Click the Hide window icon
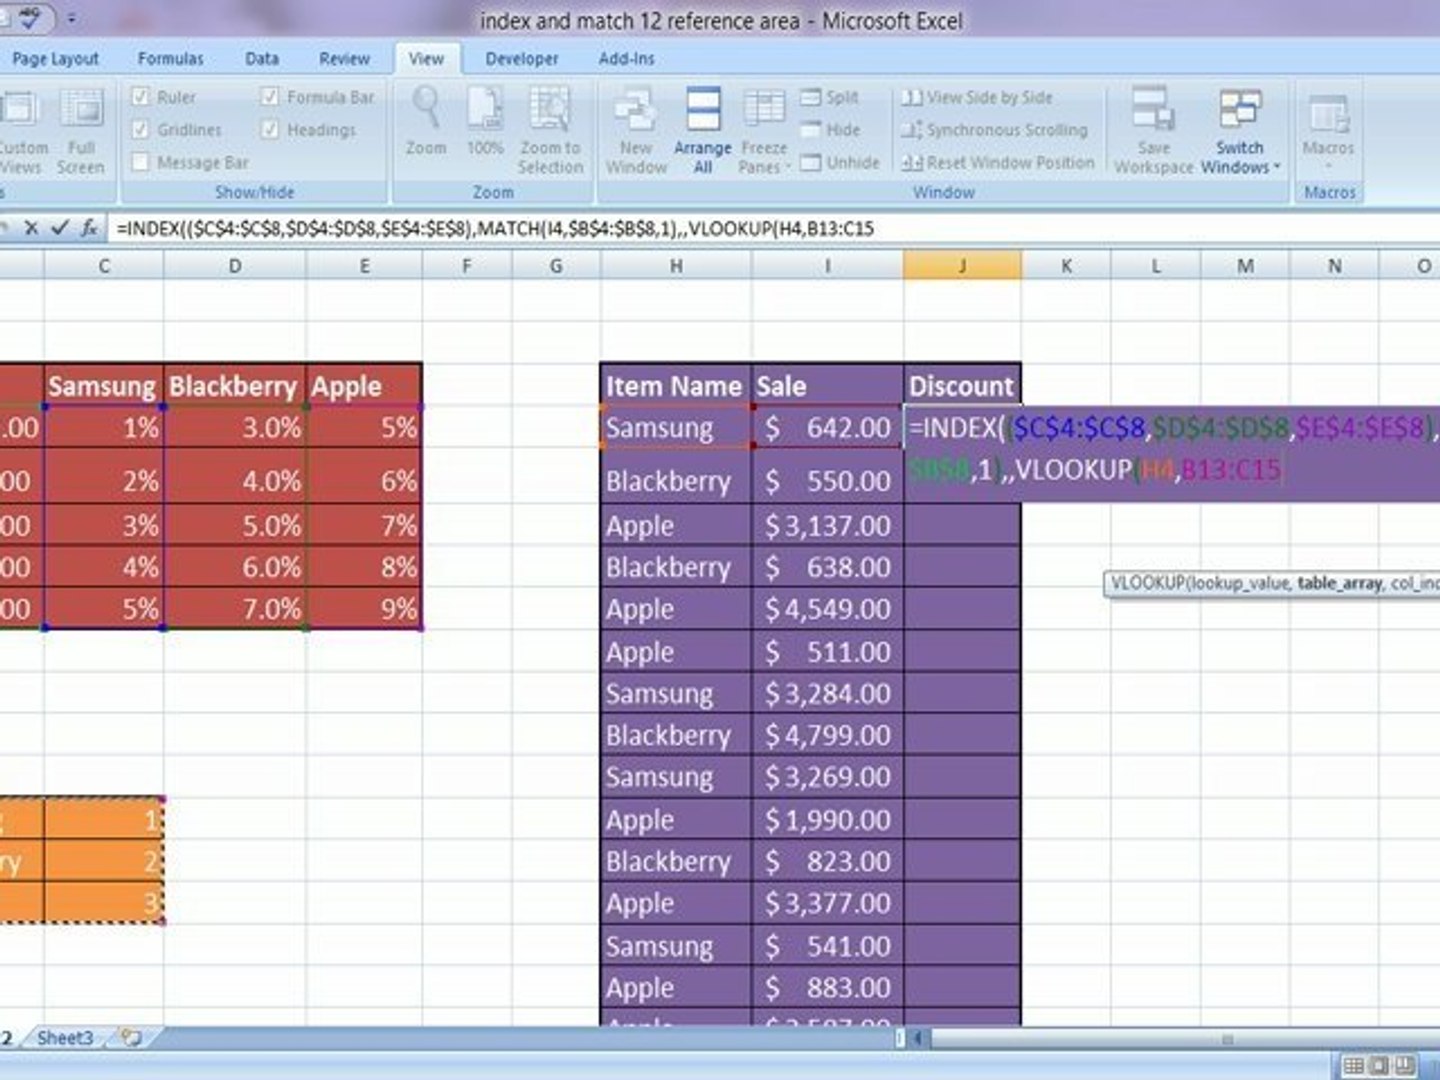Screen dimensions: 1440x1080 pos(811,130)
